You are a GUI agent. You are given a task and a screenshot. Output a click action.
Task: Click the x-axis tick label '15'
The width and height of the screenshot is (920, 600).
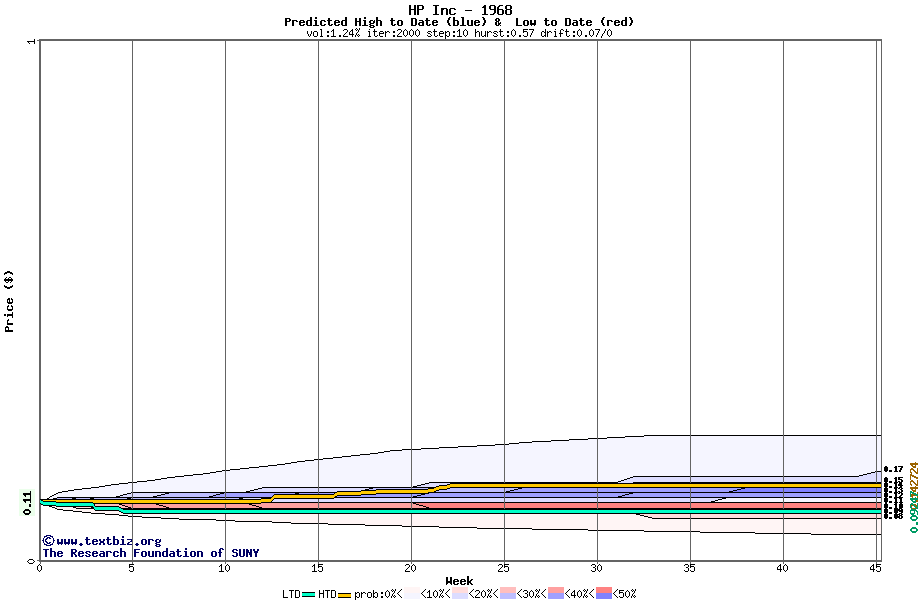pyautogui.click(x=317, y=568)
